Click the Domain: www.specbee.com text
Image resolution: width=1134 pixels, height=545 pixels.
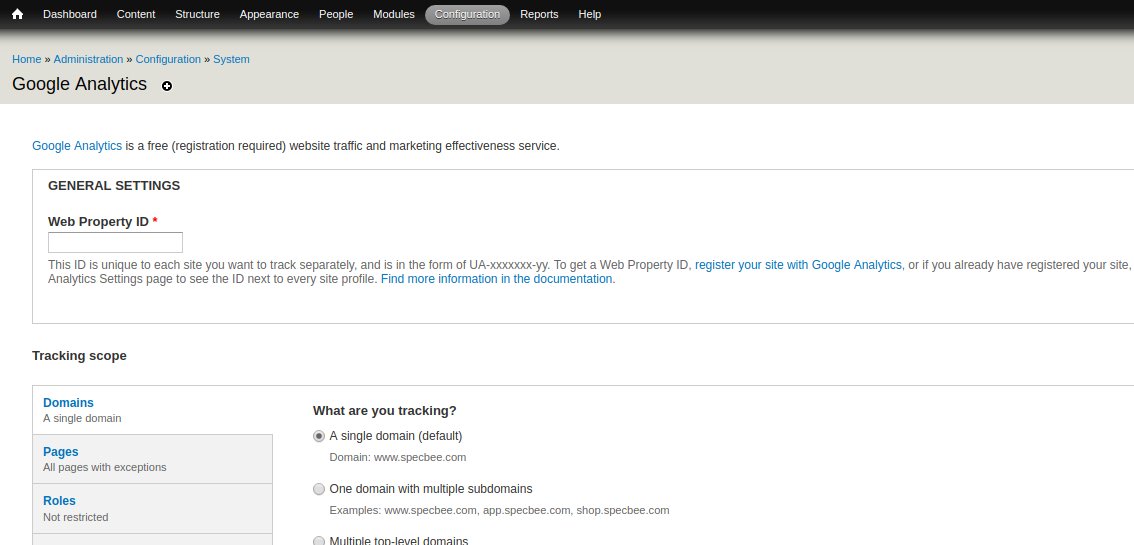point(398,458)
